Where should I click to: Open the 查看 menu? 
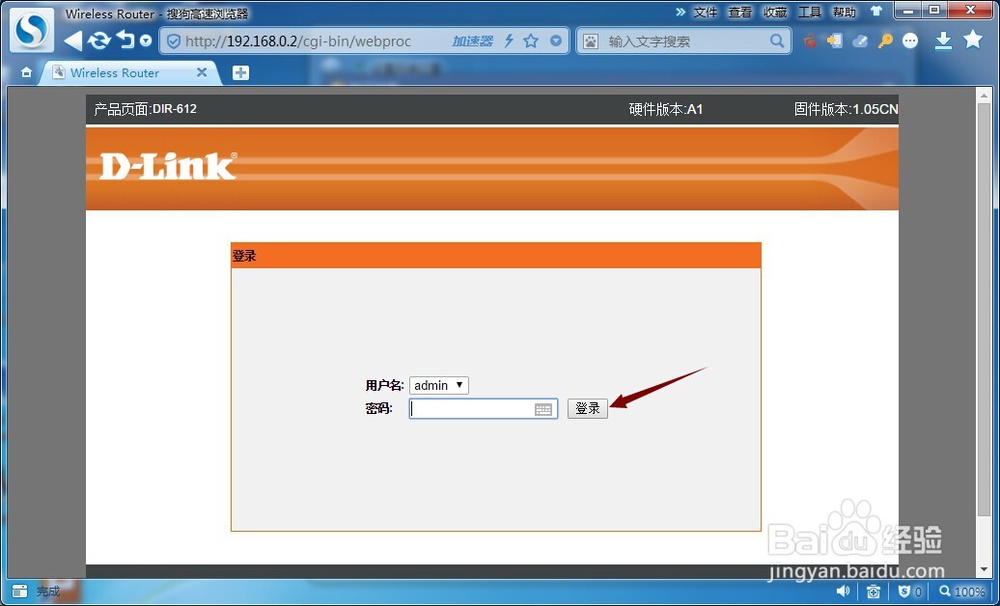click(740, 12)
